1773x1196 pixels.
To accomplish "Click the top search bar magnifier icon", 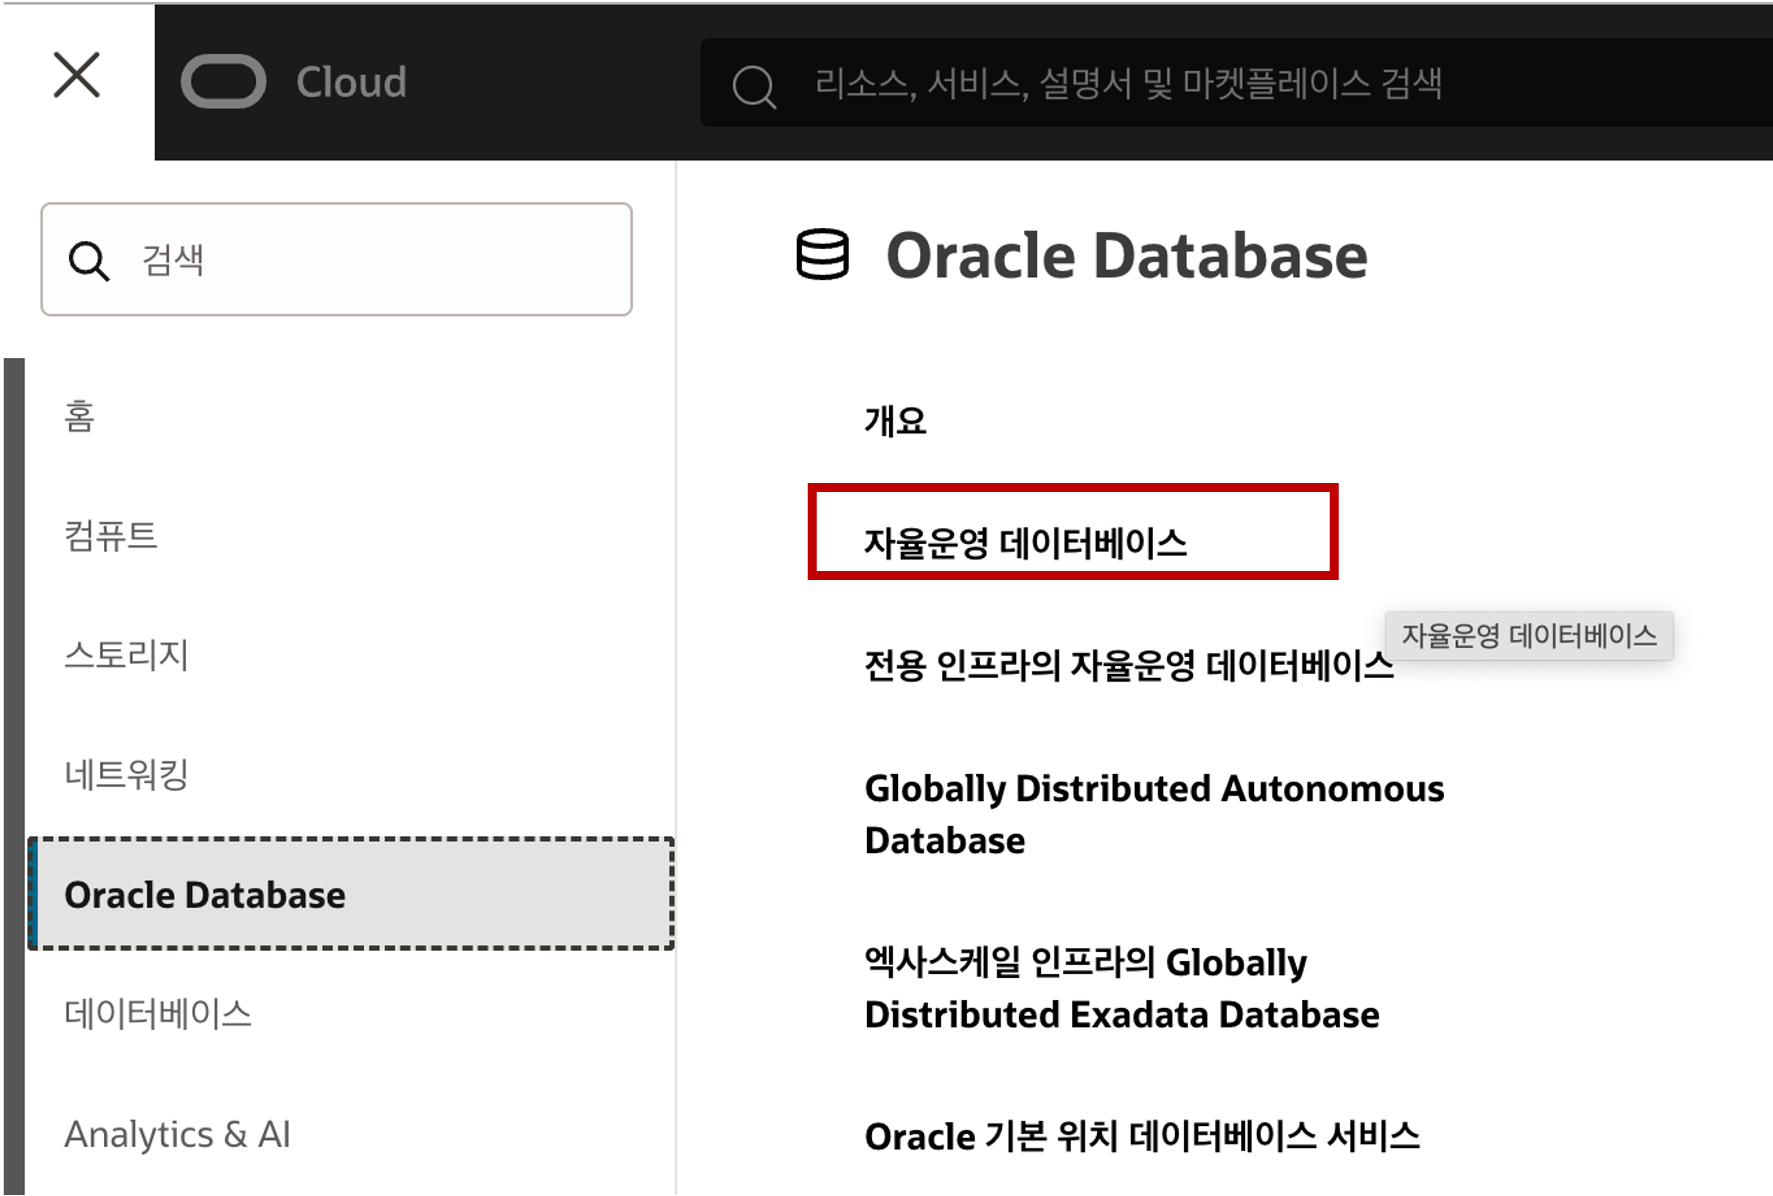I will click(754, 86).
